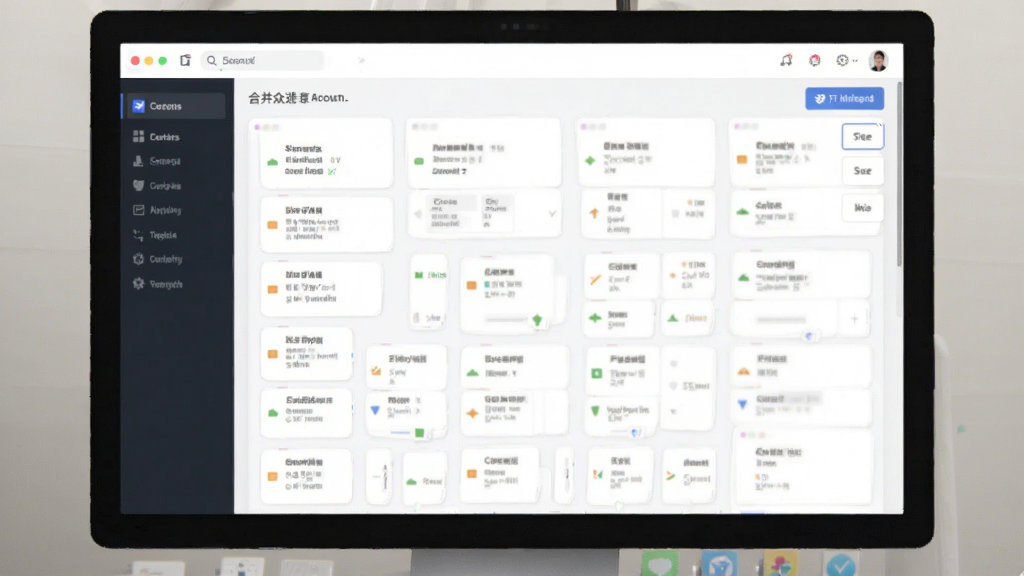Click the blue-outlined See button

(x=862, y=136)
